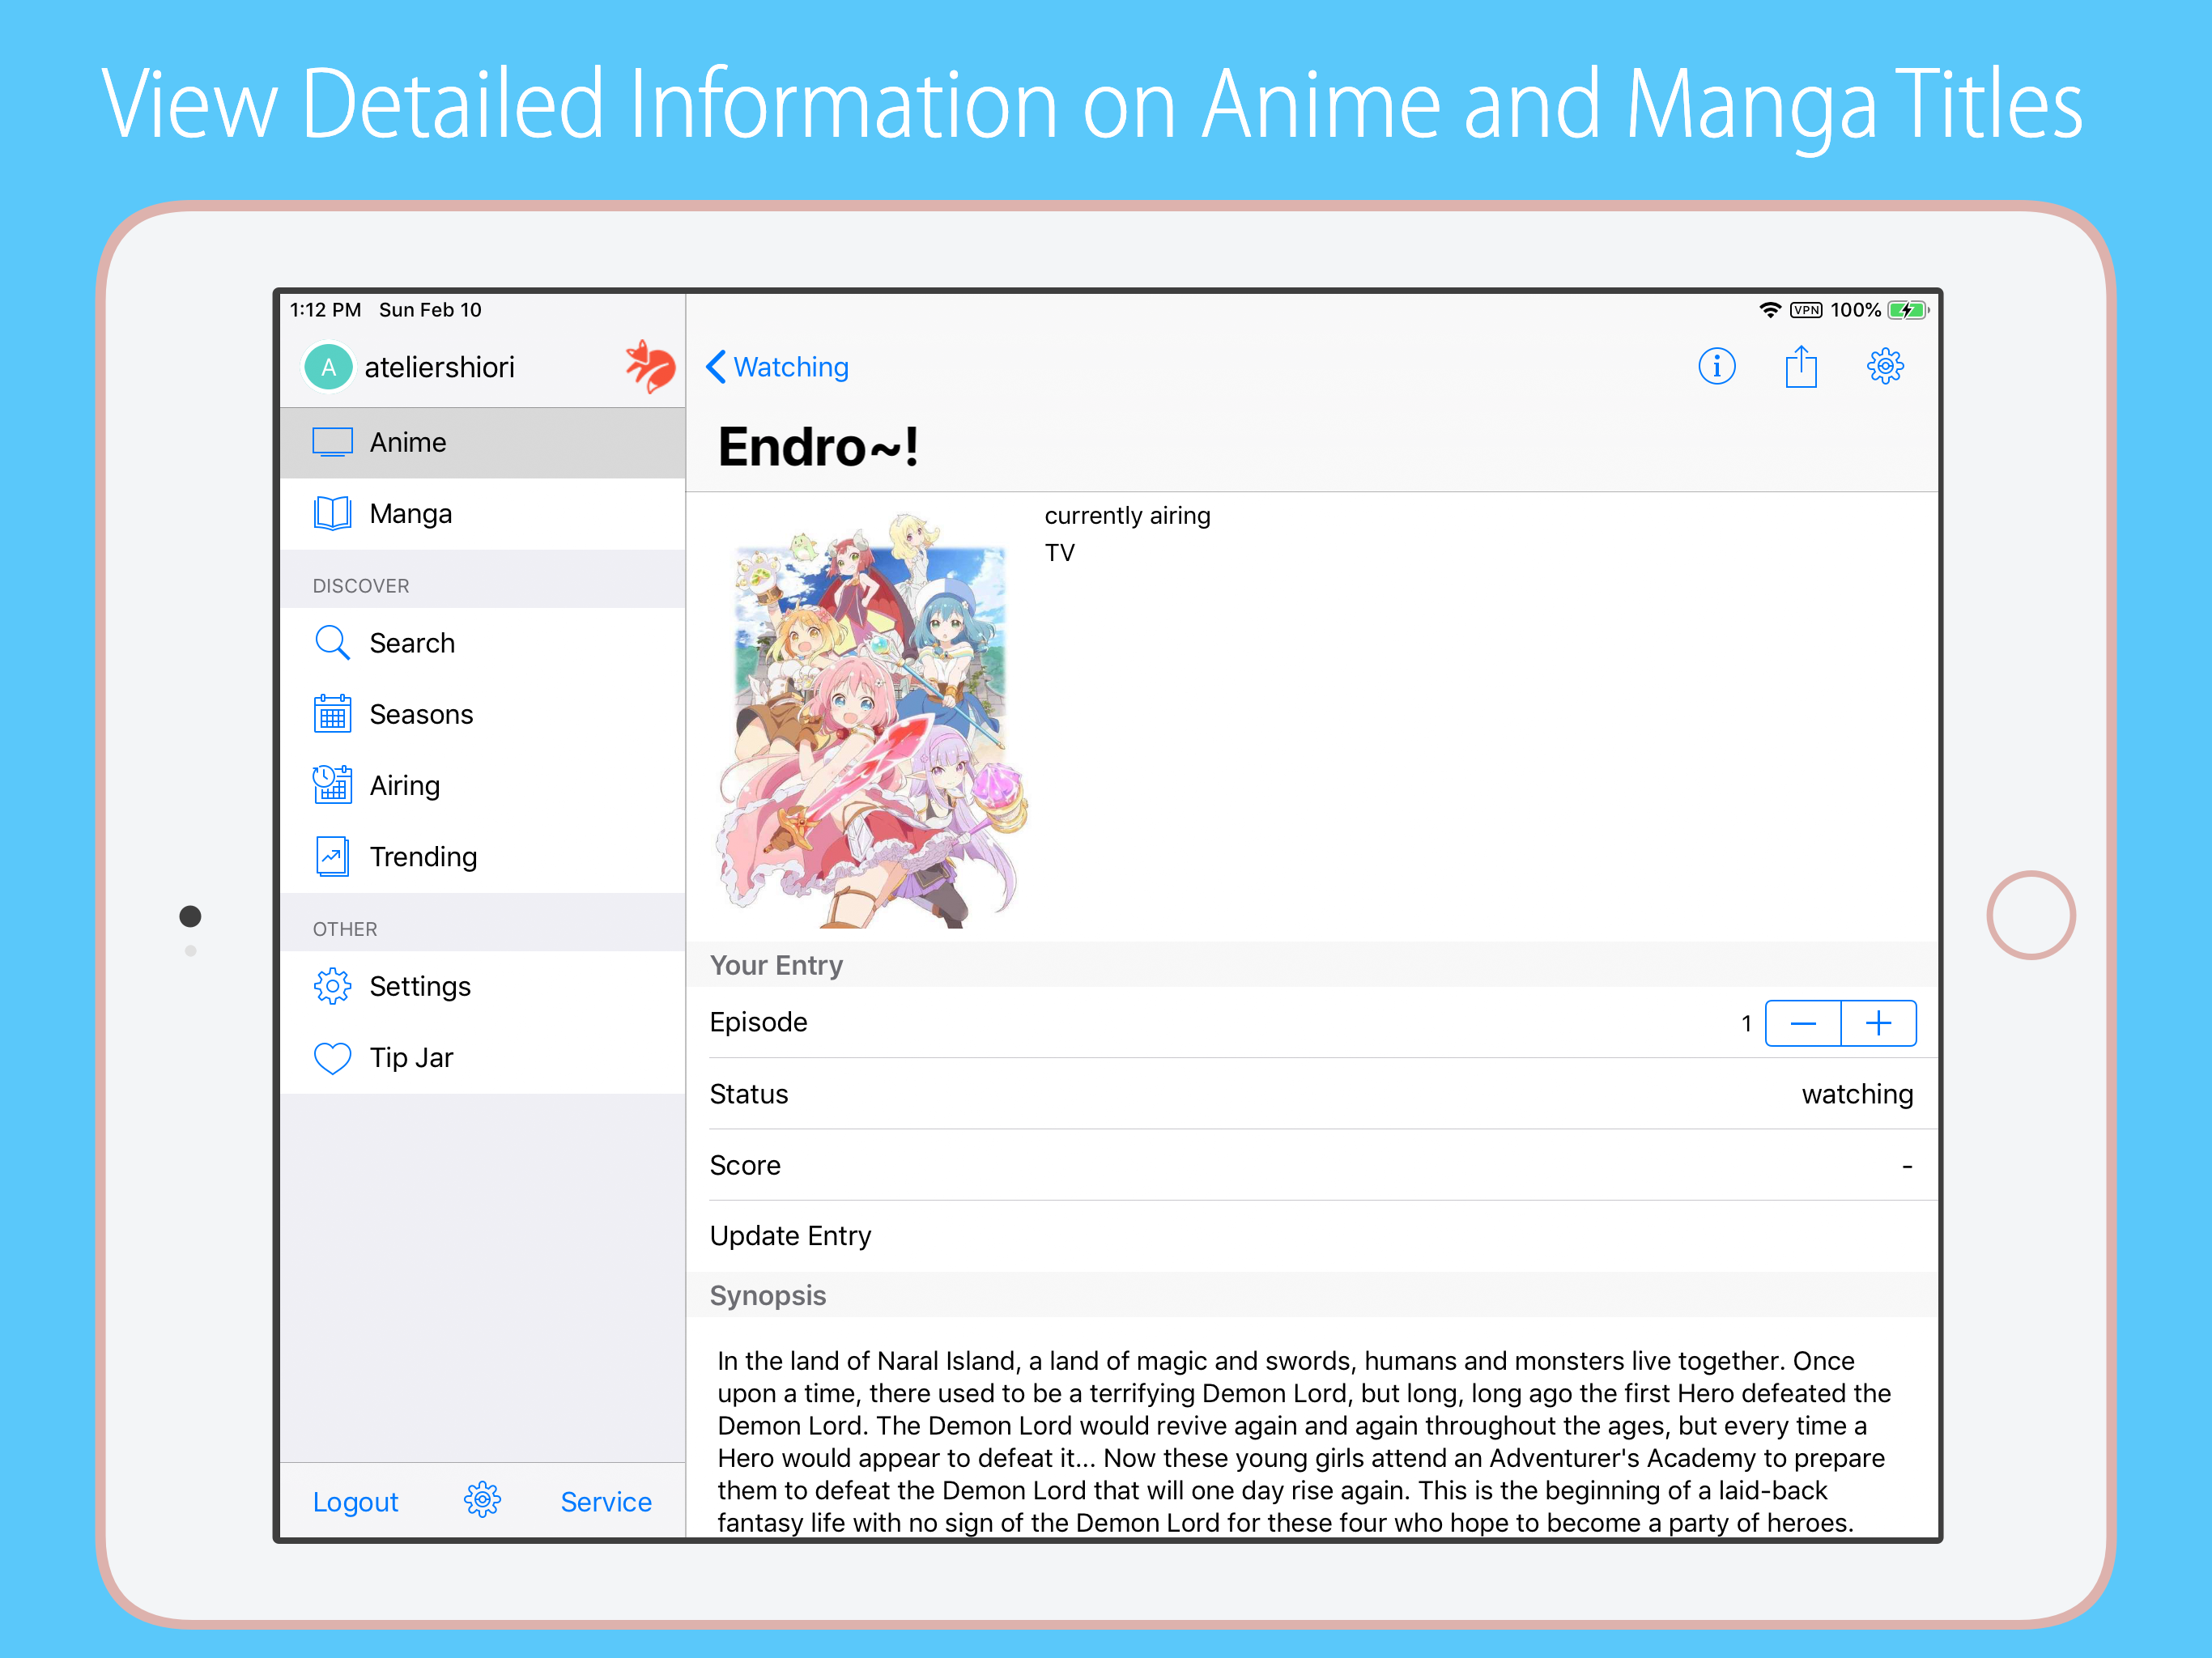Open the gear options icon beside share

(x=1885, y=366)
